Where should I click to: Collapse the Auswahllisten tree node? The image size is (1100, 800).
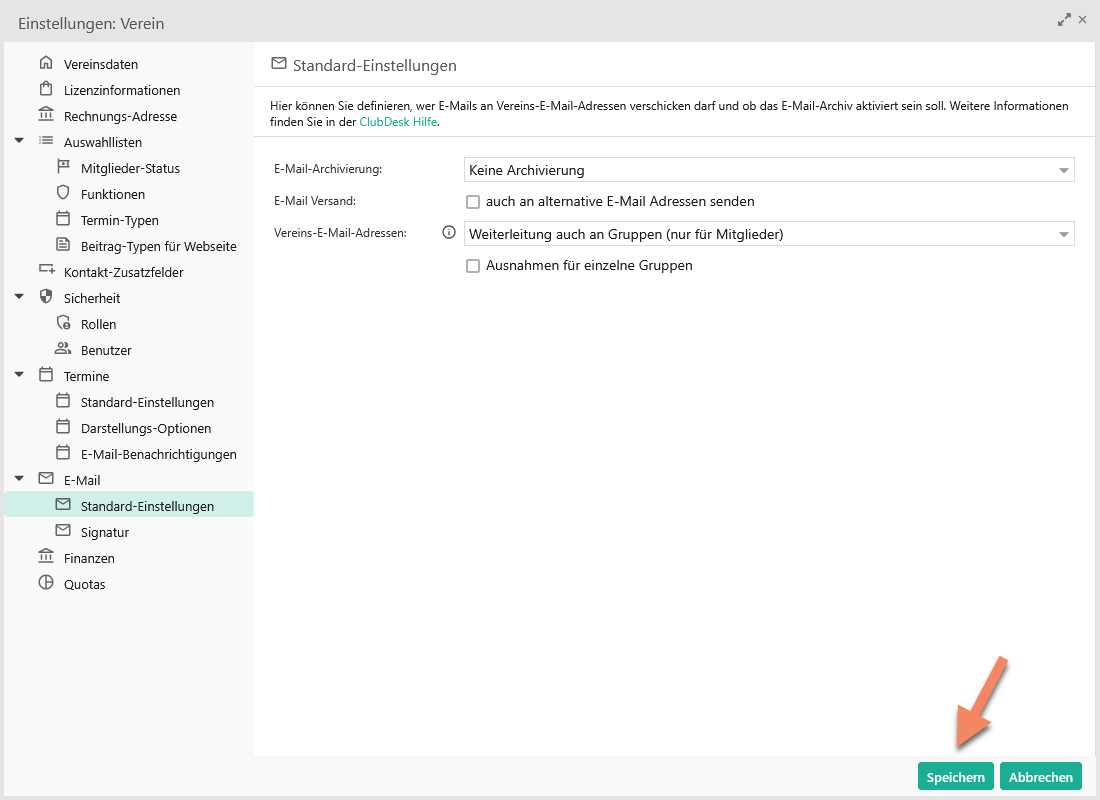coord(20,141)
